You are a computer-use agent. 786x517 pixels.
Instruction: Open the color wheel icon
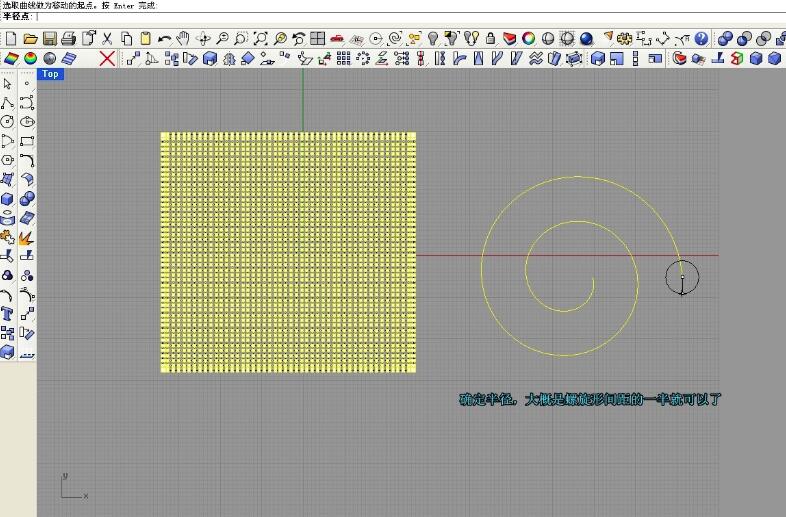pyautogui.click(x=527, y=39)
